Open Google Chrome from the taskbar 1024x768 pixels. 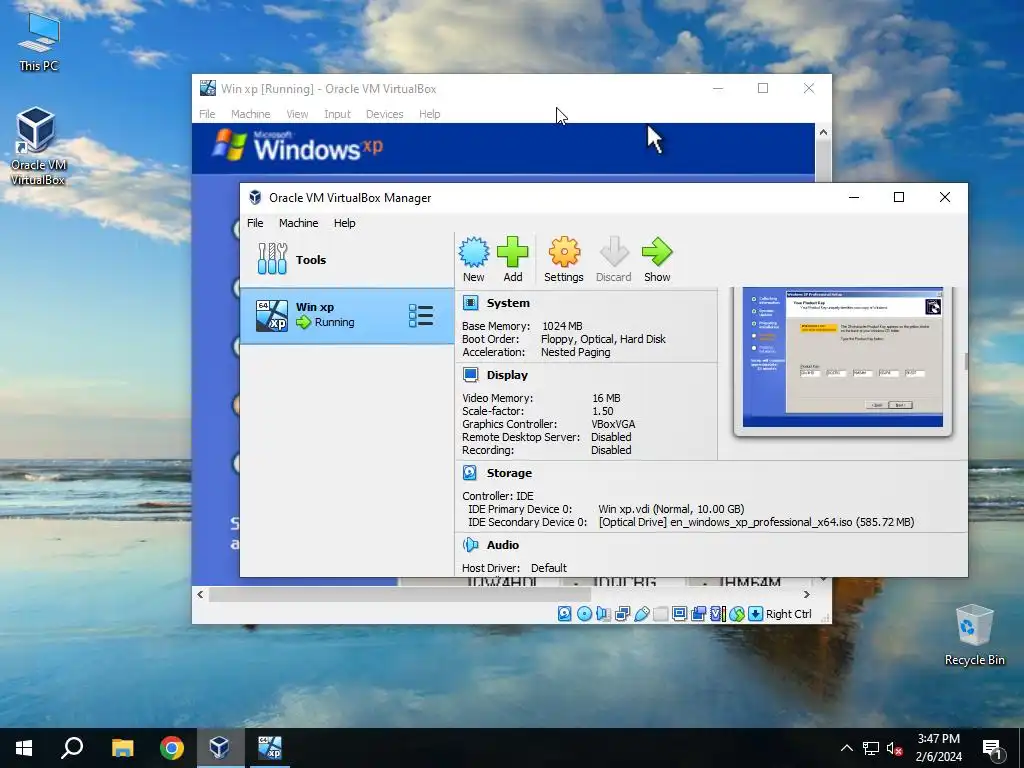[x=172, y=748]
